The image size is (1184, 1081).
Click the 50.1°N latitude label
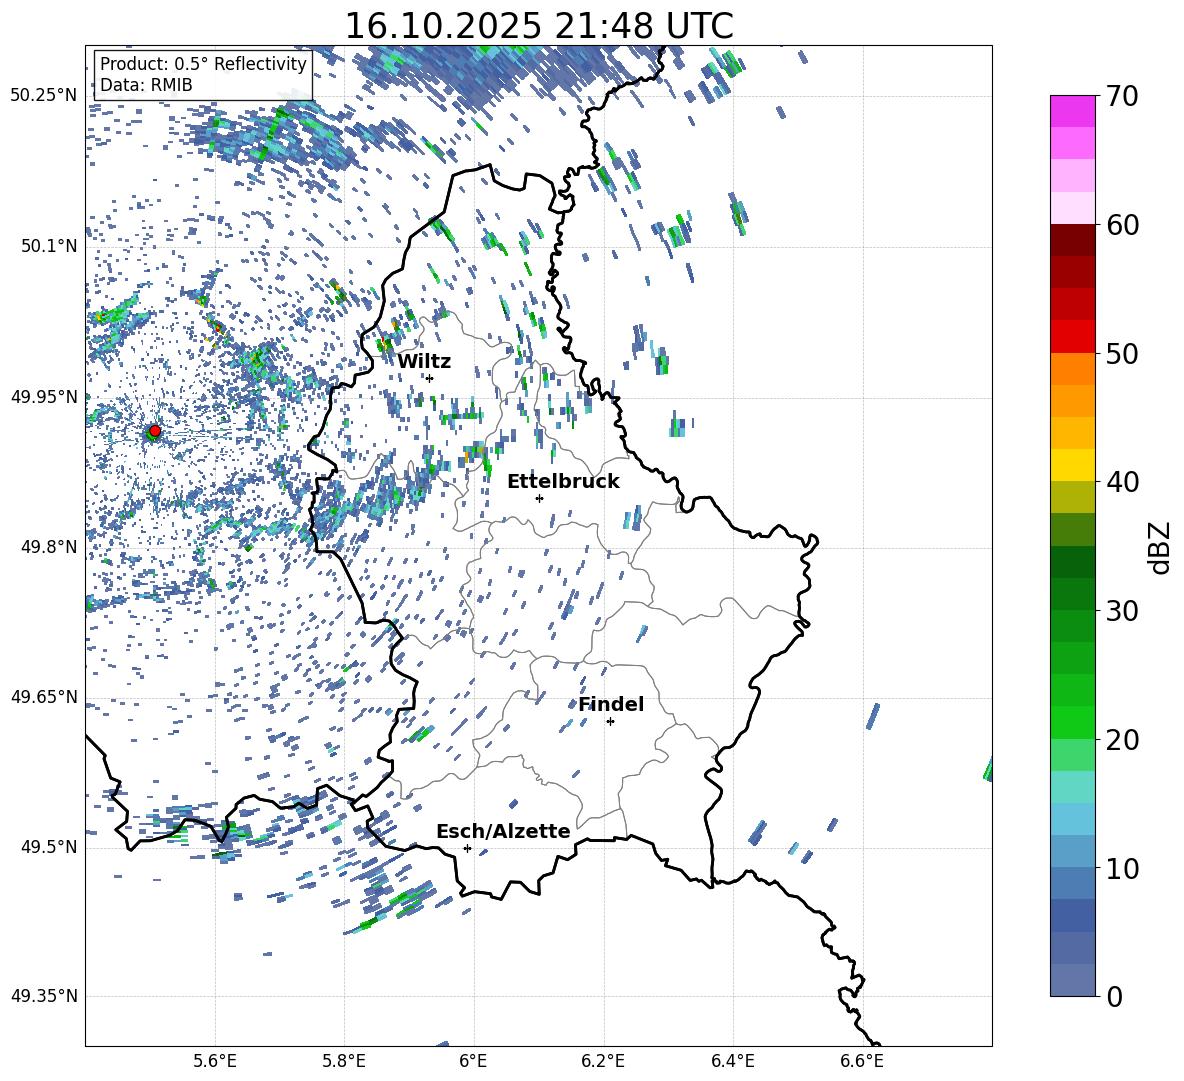50,246
